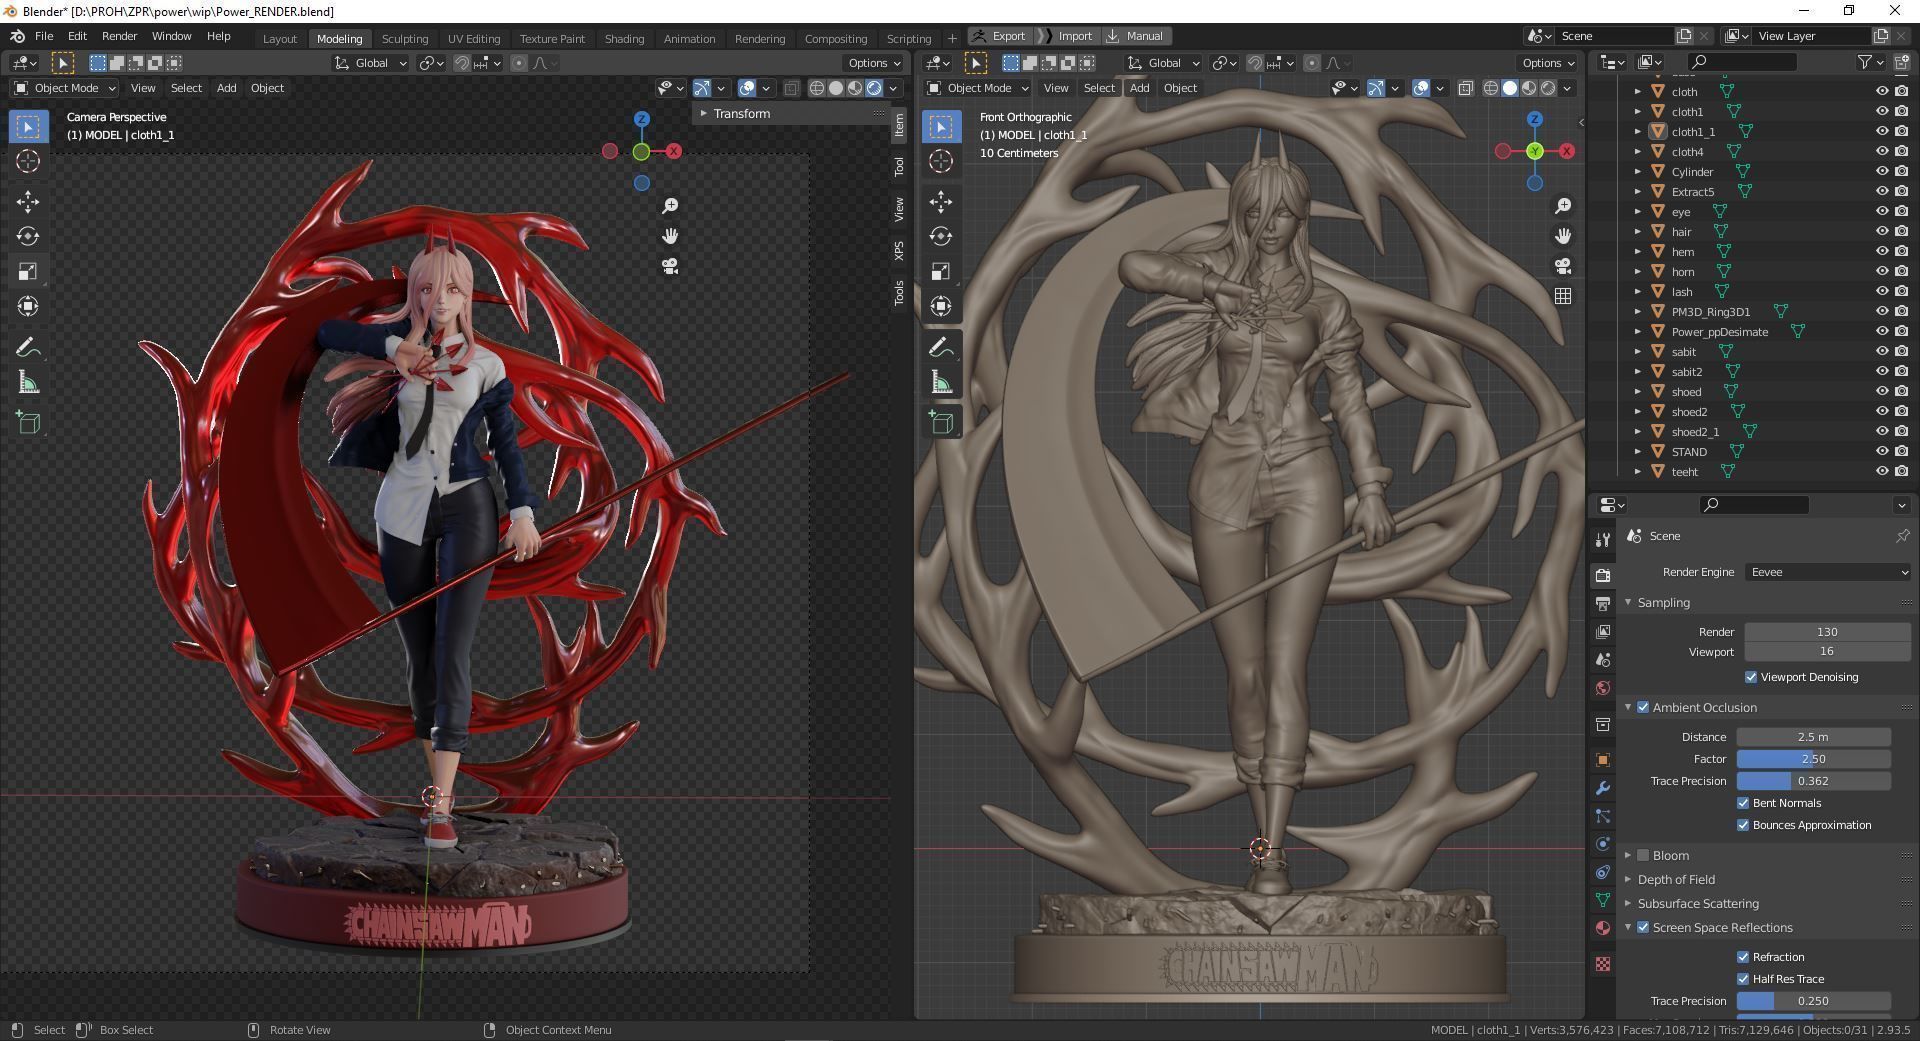Select the Move tool in left viewport
Viewport: 1920px width, 1041px height.
[x=28, y=202]
